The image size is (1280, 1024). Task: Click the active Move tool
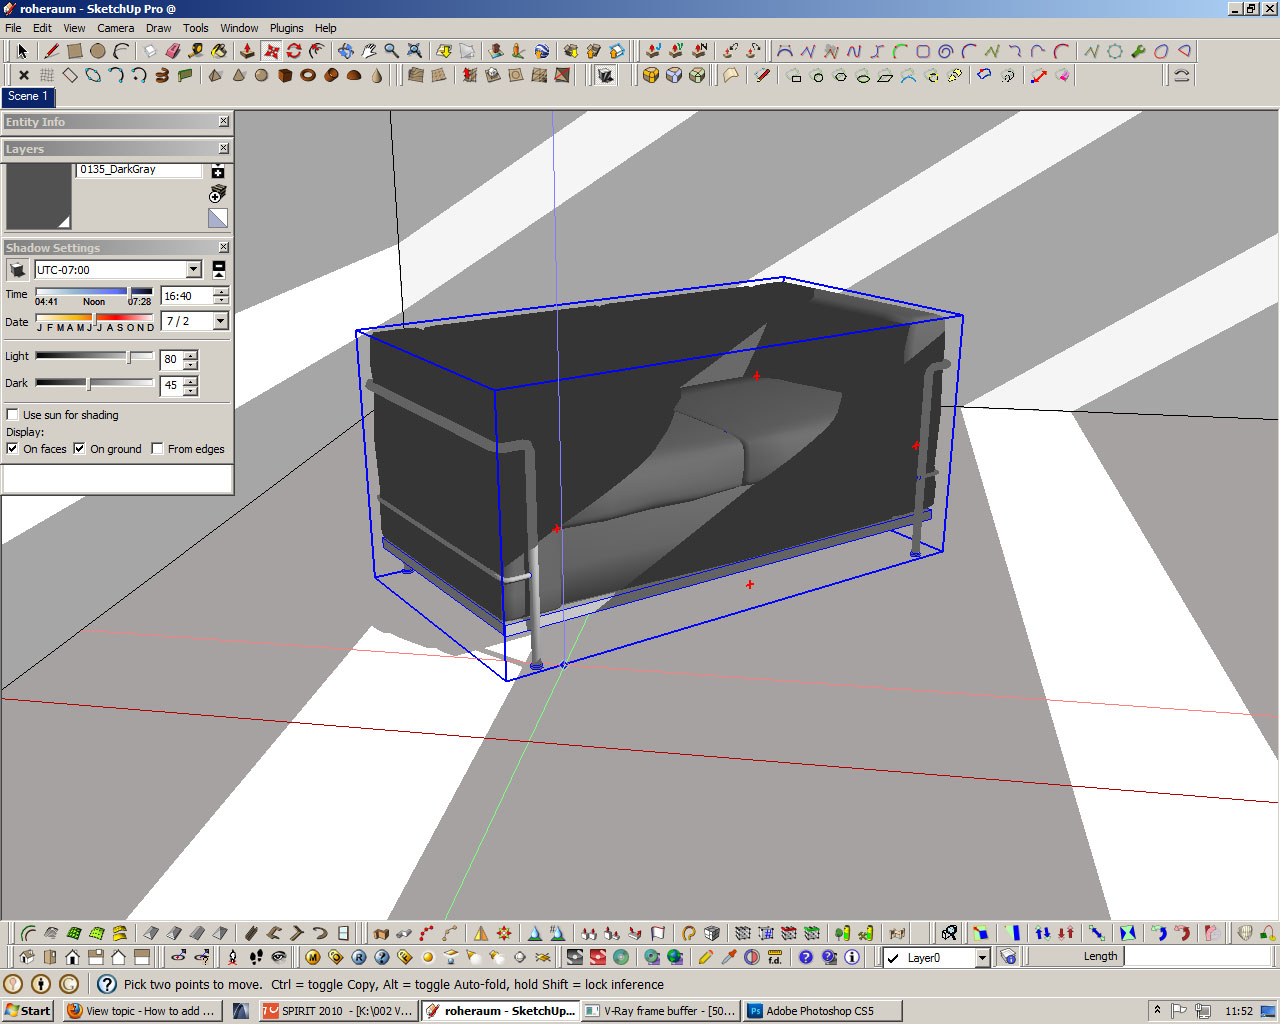tap(271, 51)
